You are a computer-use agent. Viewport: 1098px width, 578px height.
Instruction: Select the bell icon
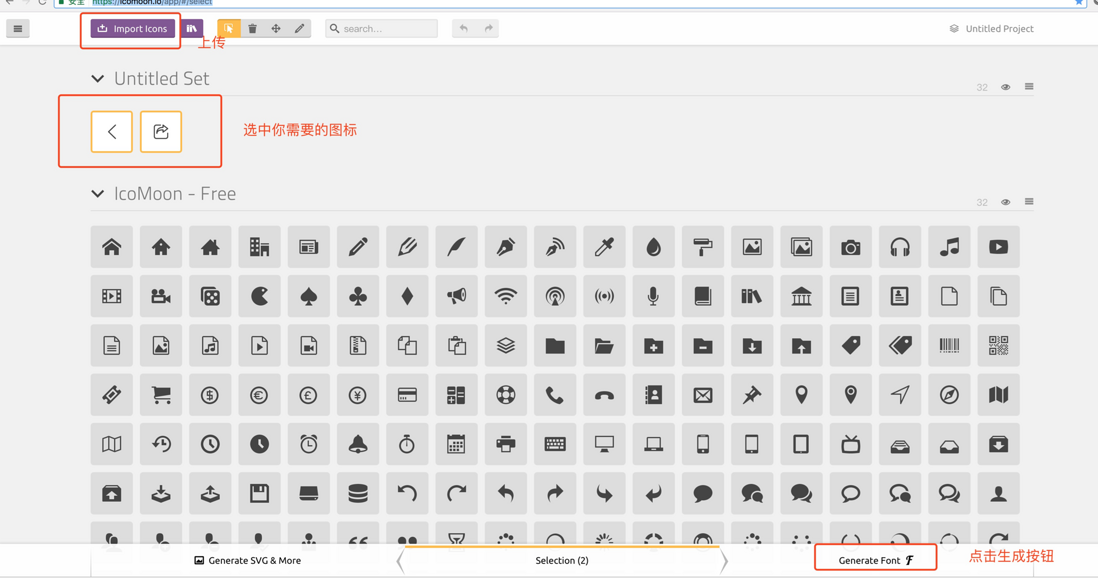click(358, 444)
